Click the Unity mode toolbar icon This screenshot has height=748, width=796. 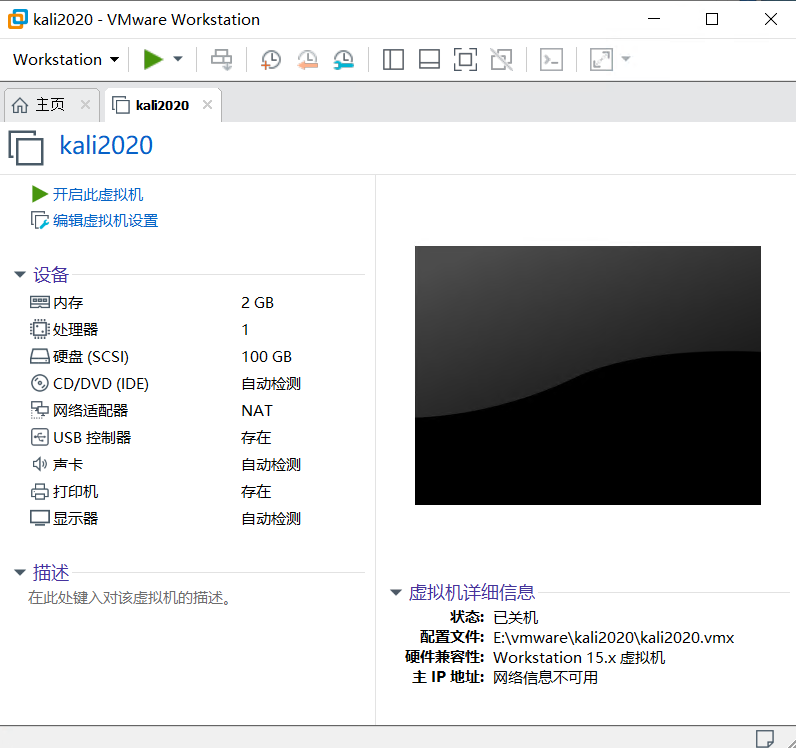[x=502, y=59]
